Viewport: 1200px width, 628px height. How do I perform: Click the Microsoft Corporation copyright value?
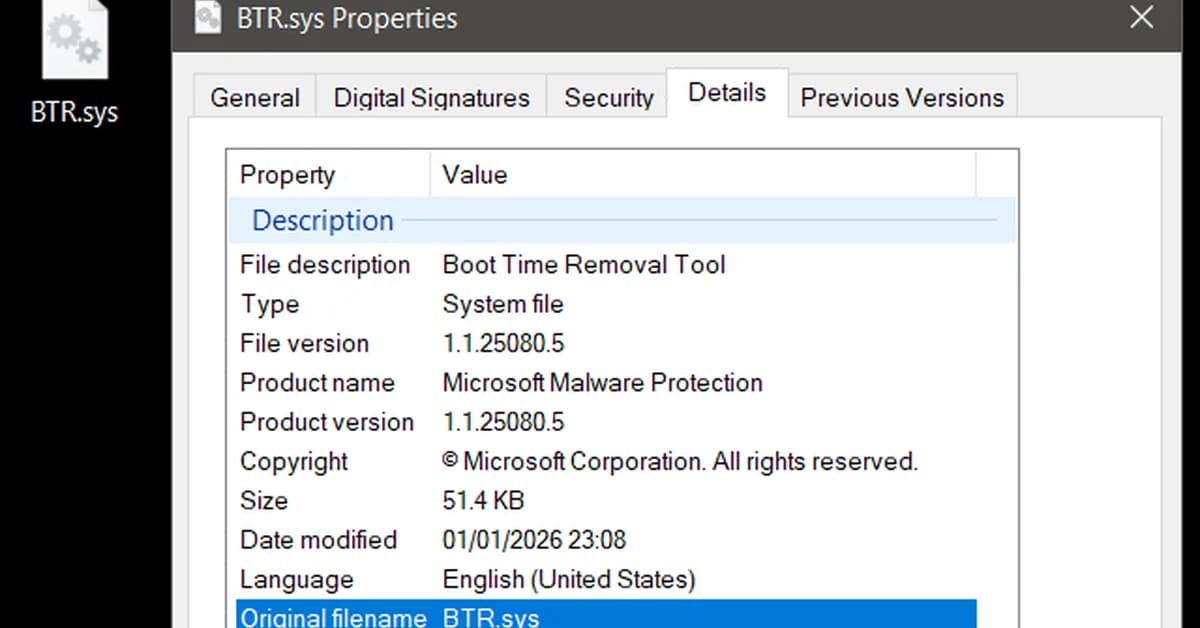pos(680,461)
